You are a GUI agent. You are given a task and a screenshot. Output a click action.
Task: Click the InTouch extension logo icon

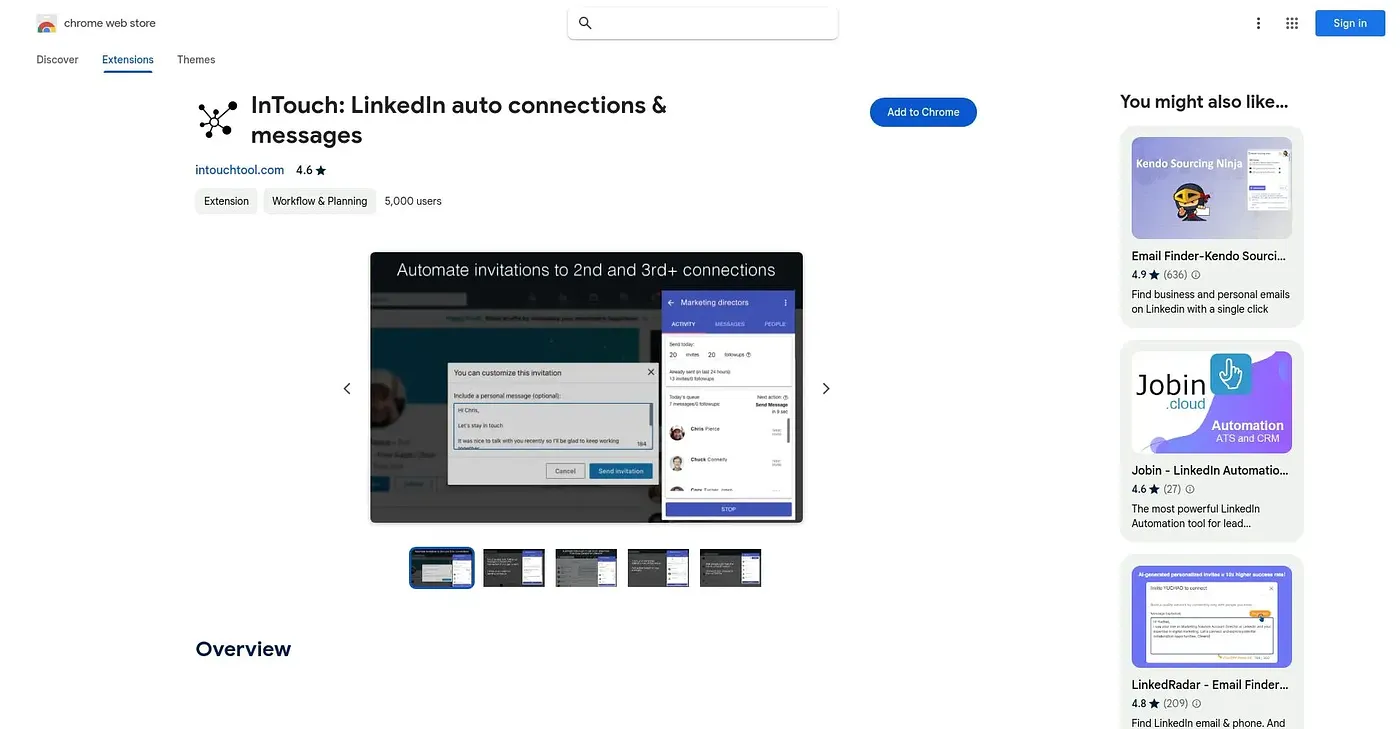point(217,120)
